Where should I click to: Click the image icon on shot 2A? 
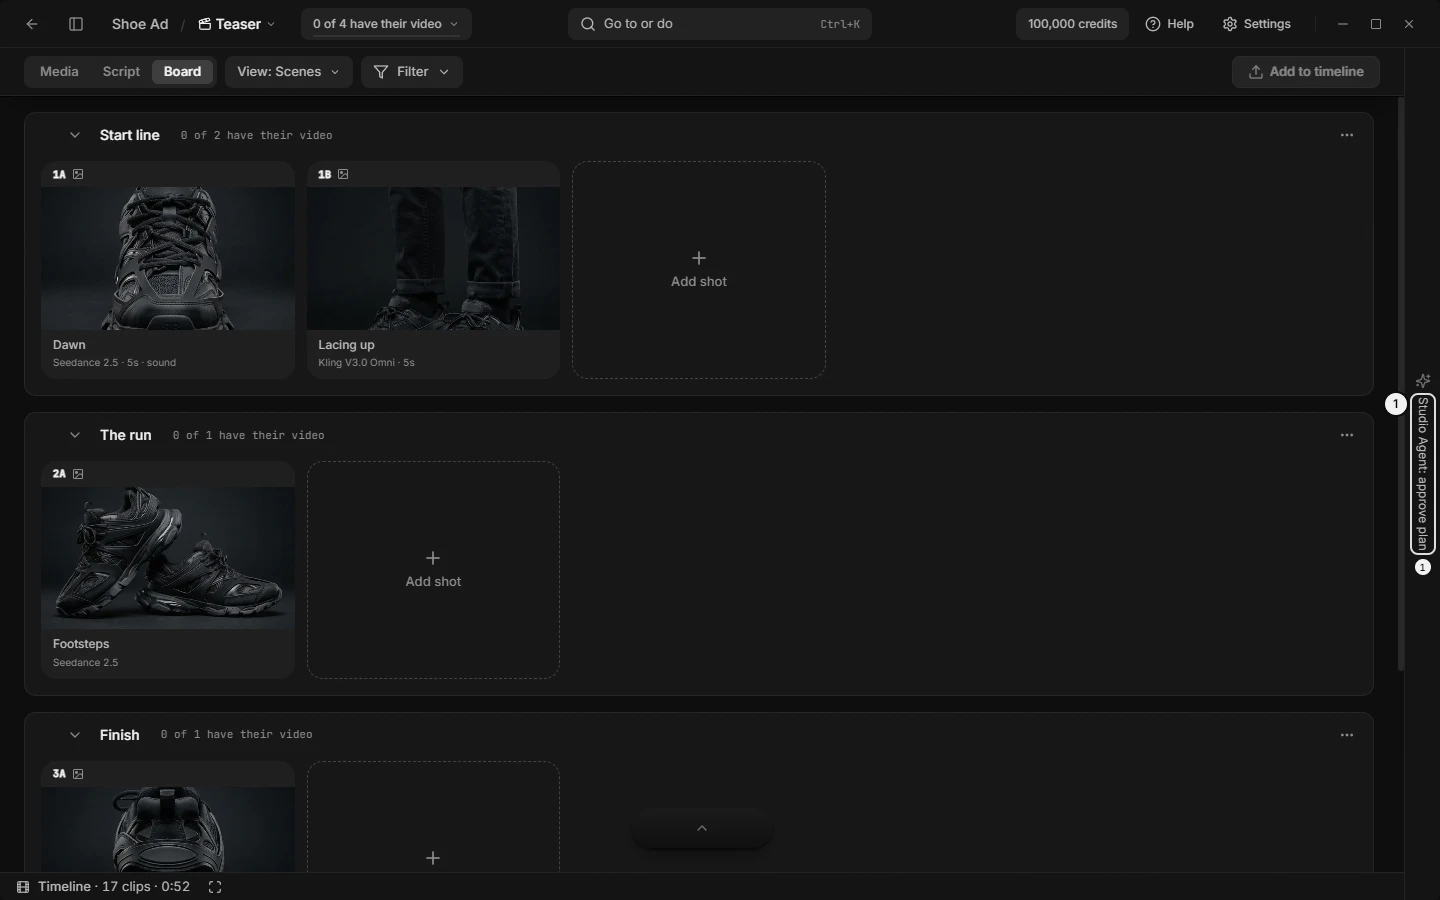(78, 474)
